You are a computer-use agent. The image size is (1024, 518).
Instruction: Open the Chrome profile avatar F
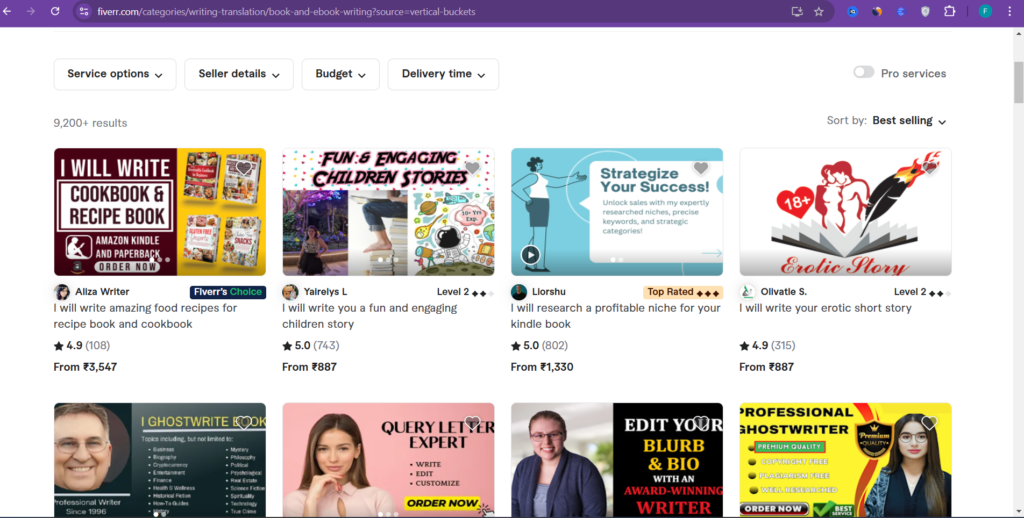pos(985,11)
